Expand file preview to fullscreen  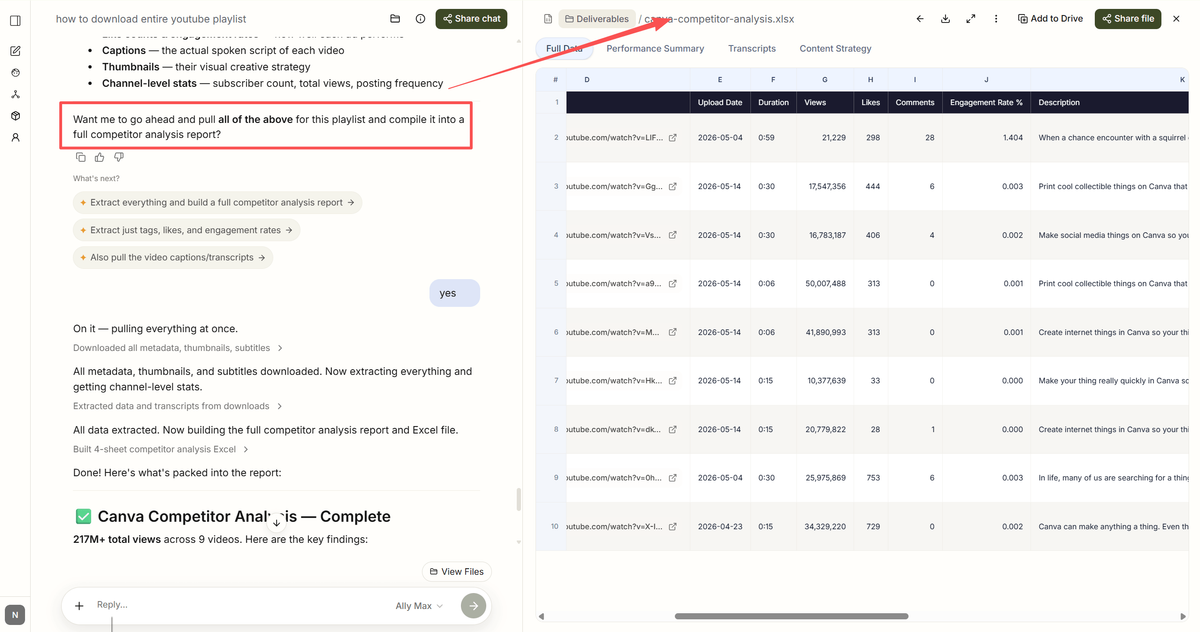pyautogui.click(x=971, y=19)
